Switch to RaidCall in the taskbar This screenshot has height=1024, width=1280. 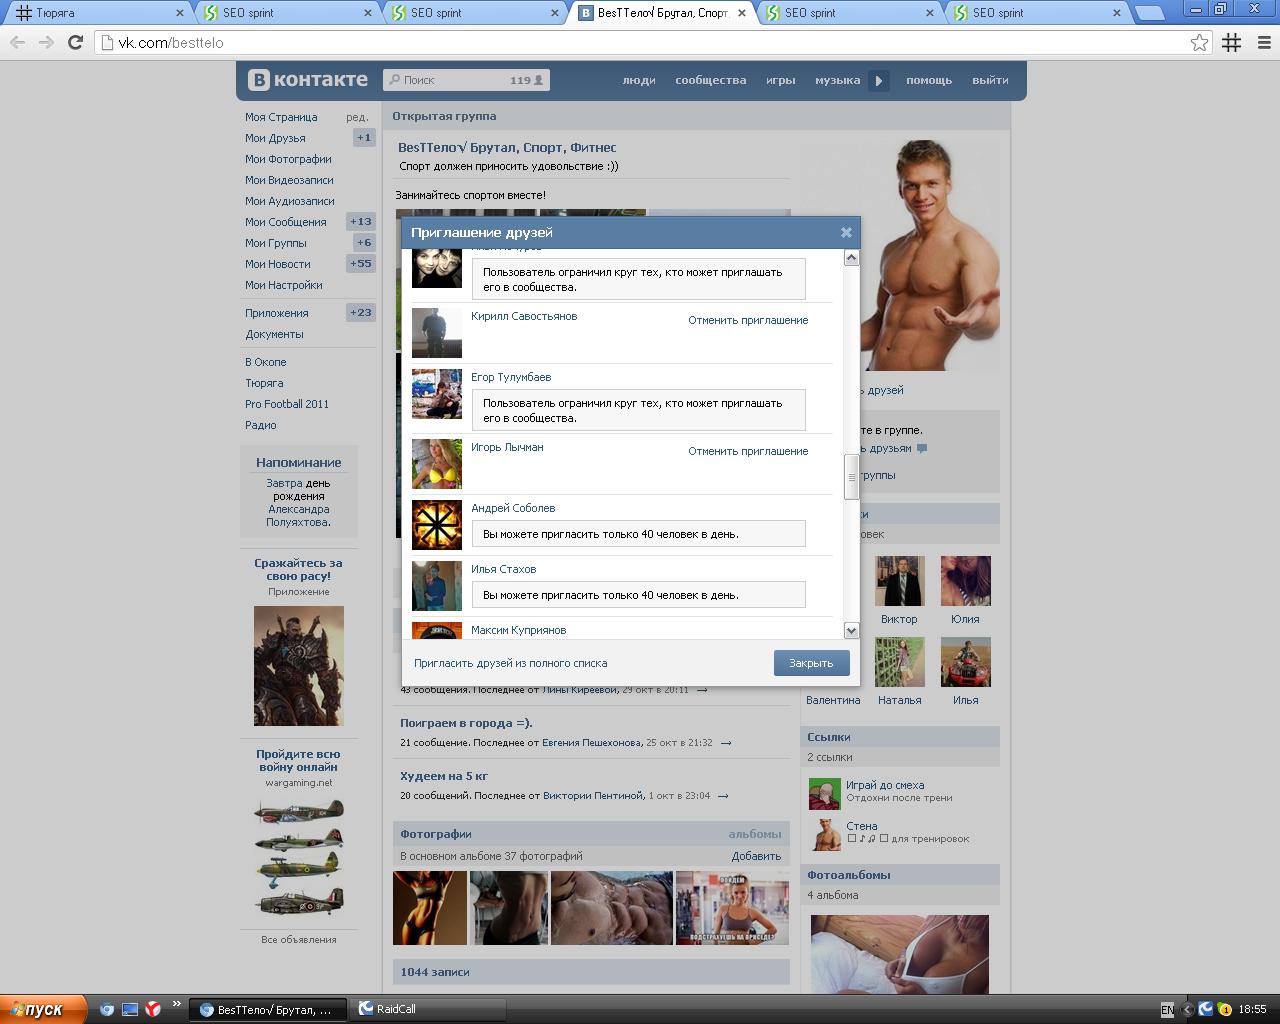tap(429, 1009)
